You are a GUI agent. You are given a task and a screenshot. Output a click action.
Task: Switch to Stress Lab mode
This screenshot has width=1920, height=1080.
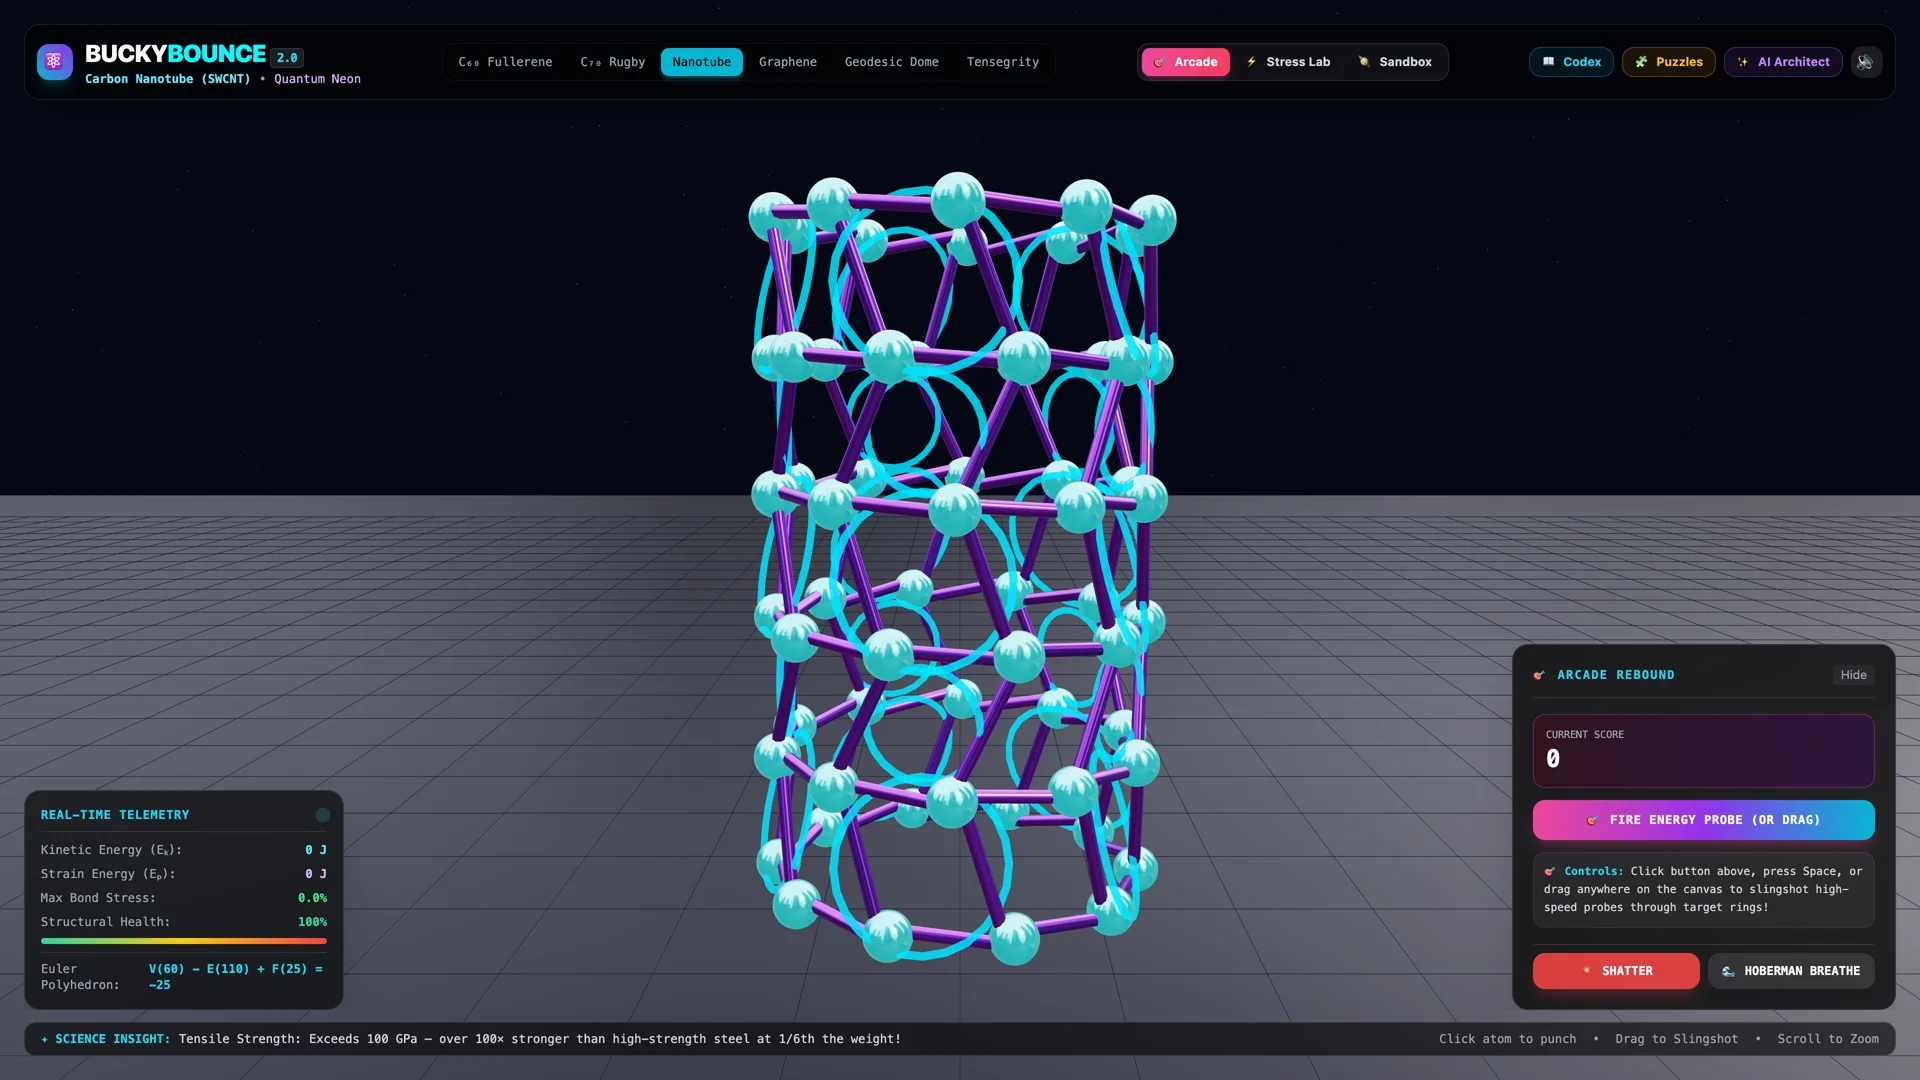pyautogui.click(x=1289, y=62)
